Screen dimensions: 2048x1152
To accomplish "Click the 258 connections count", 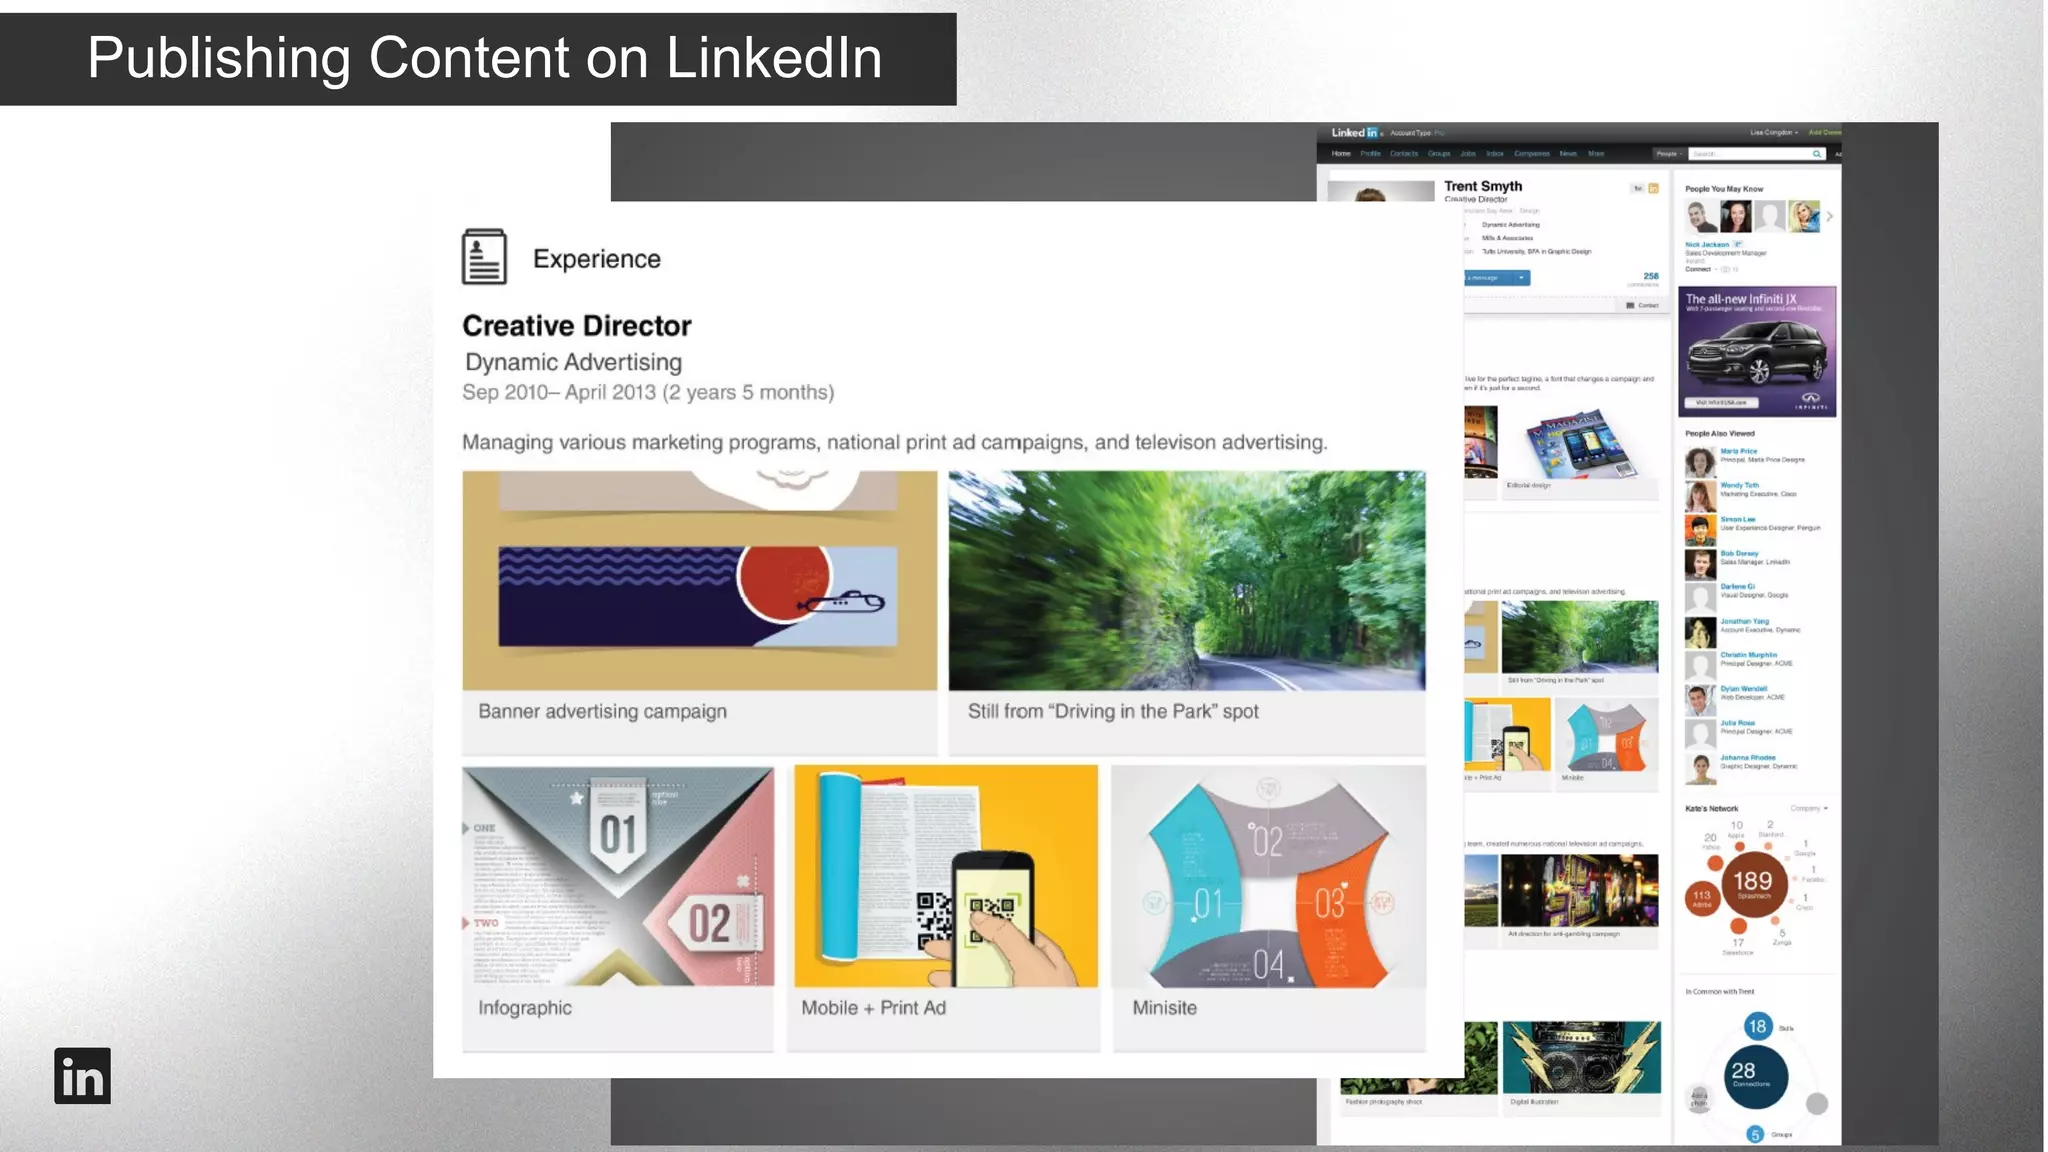I will (1650, 276).
